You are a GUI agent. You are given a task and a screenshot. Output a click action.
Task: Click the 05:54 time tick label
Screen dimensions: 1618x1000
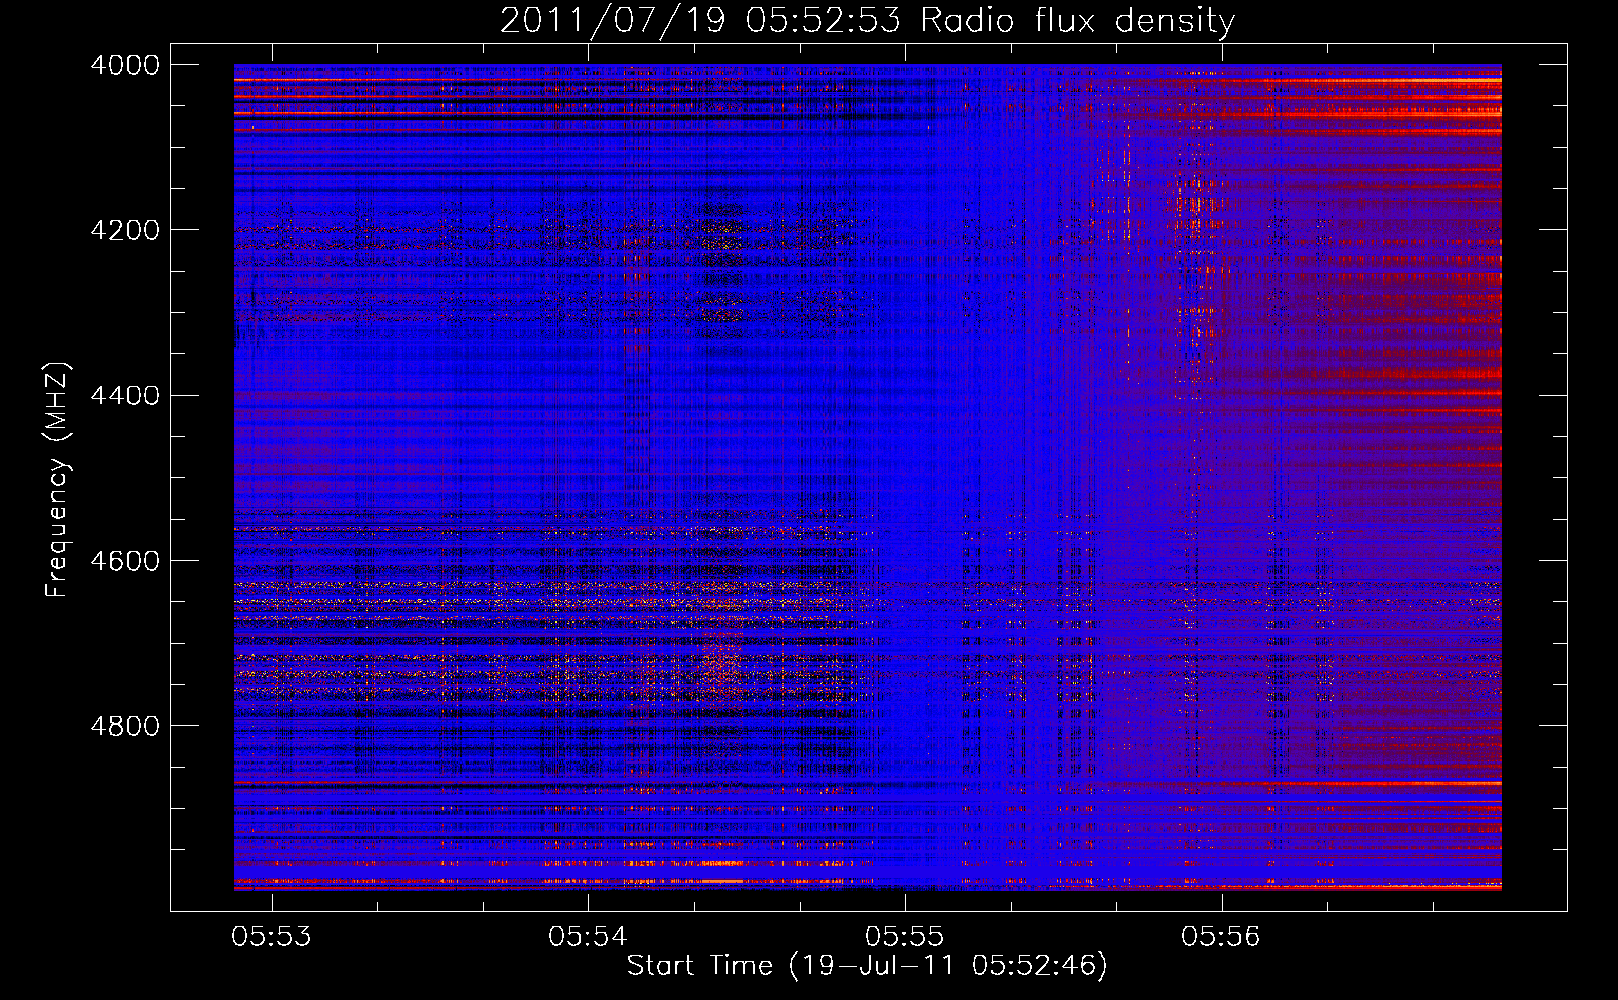[588, 936]
